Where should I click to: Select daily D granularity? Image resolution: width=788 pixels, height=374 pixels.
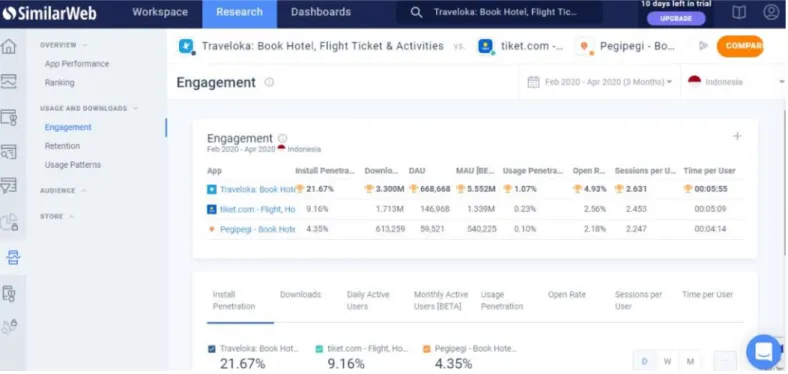(x=645, y=361)
